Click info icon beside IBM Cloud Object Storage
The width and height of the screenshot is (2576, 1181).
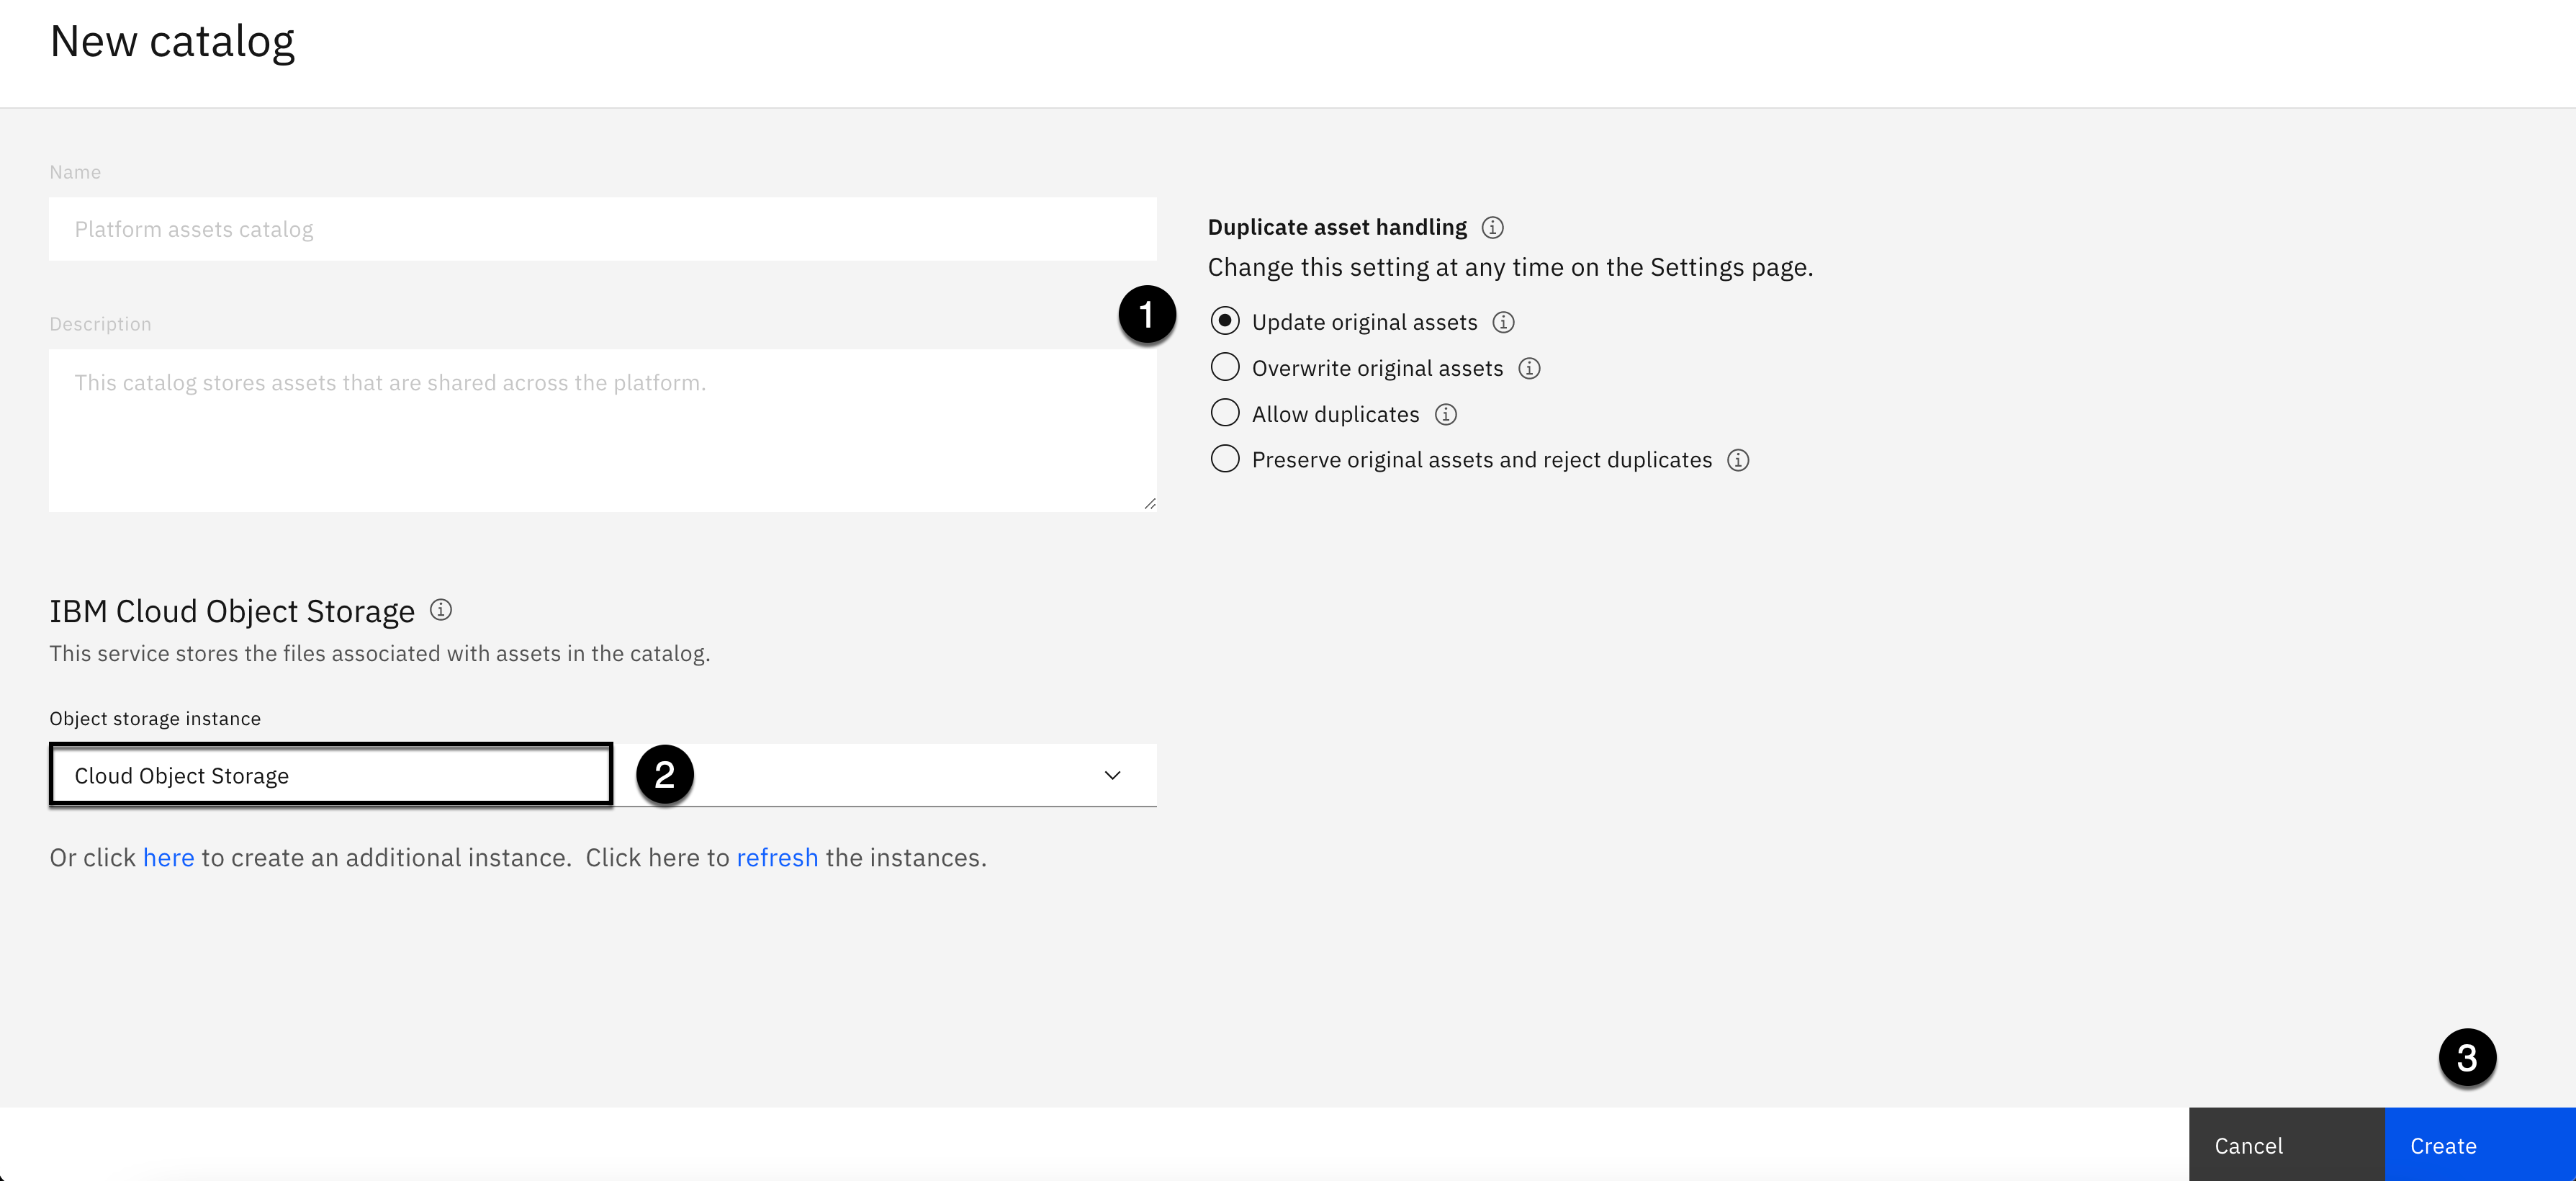(x=441, y=610)
